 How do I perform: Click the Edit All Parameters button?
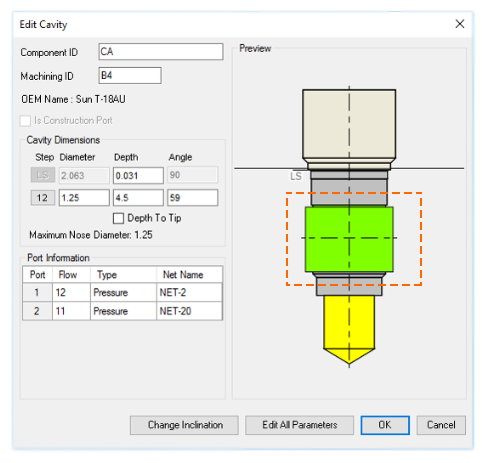point(299,425)
